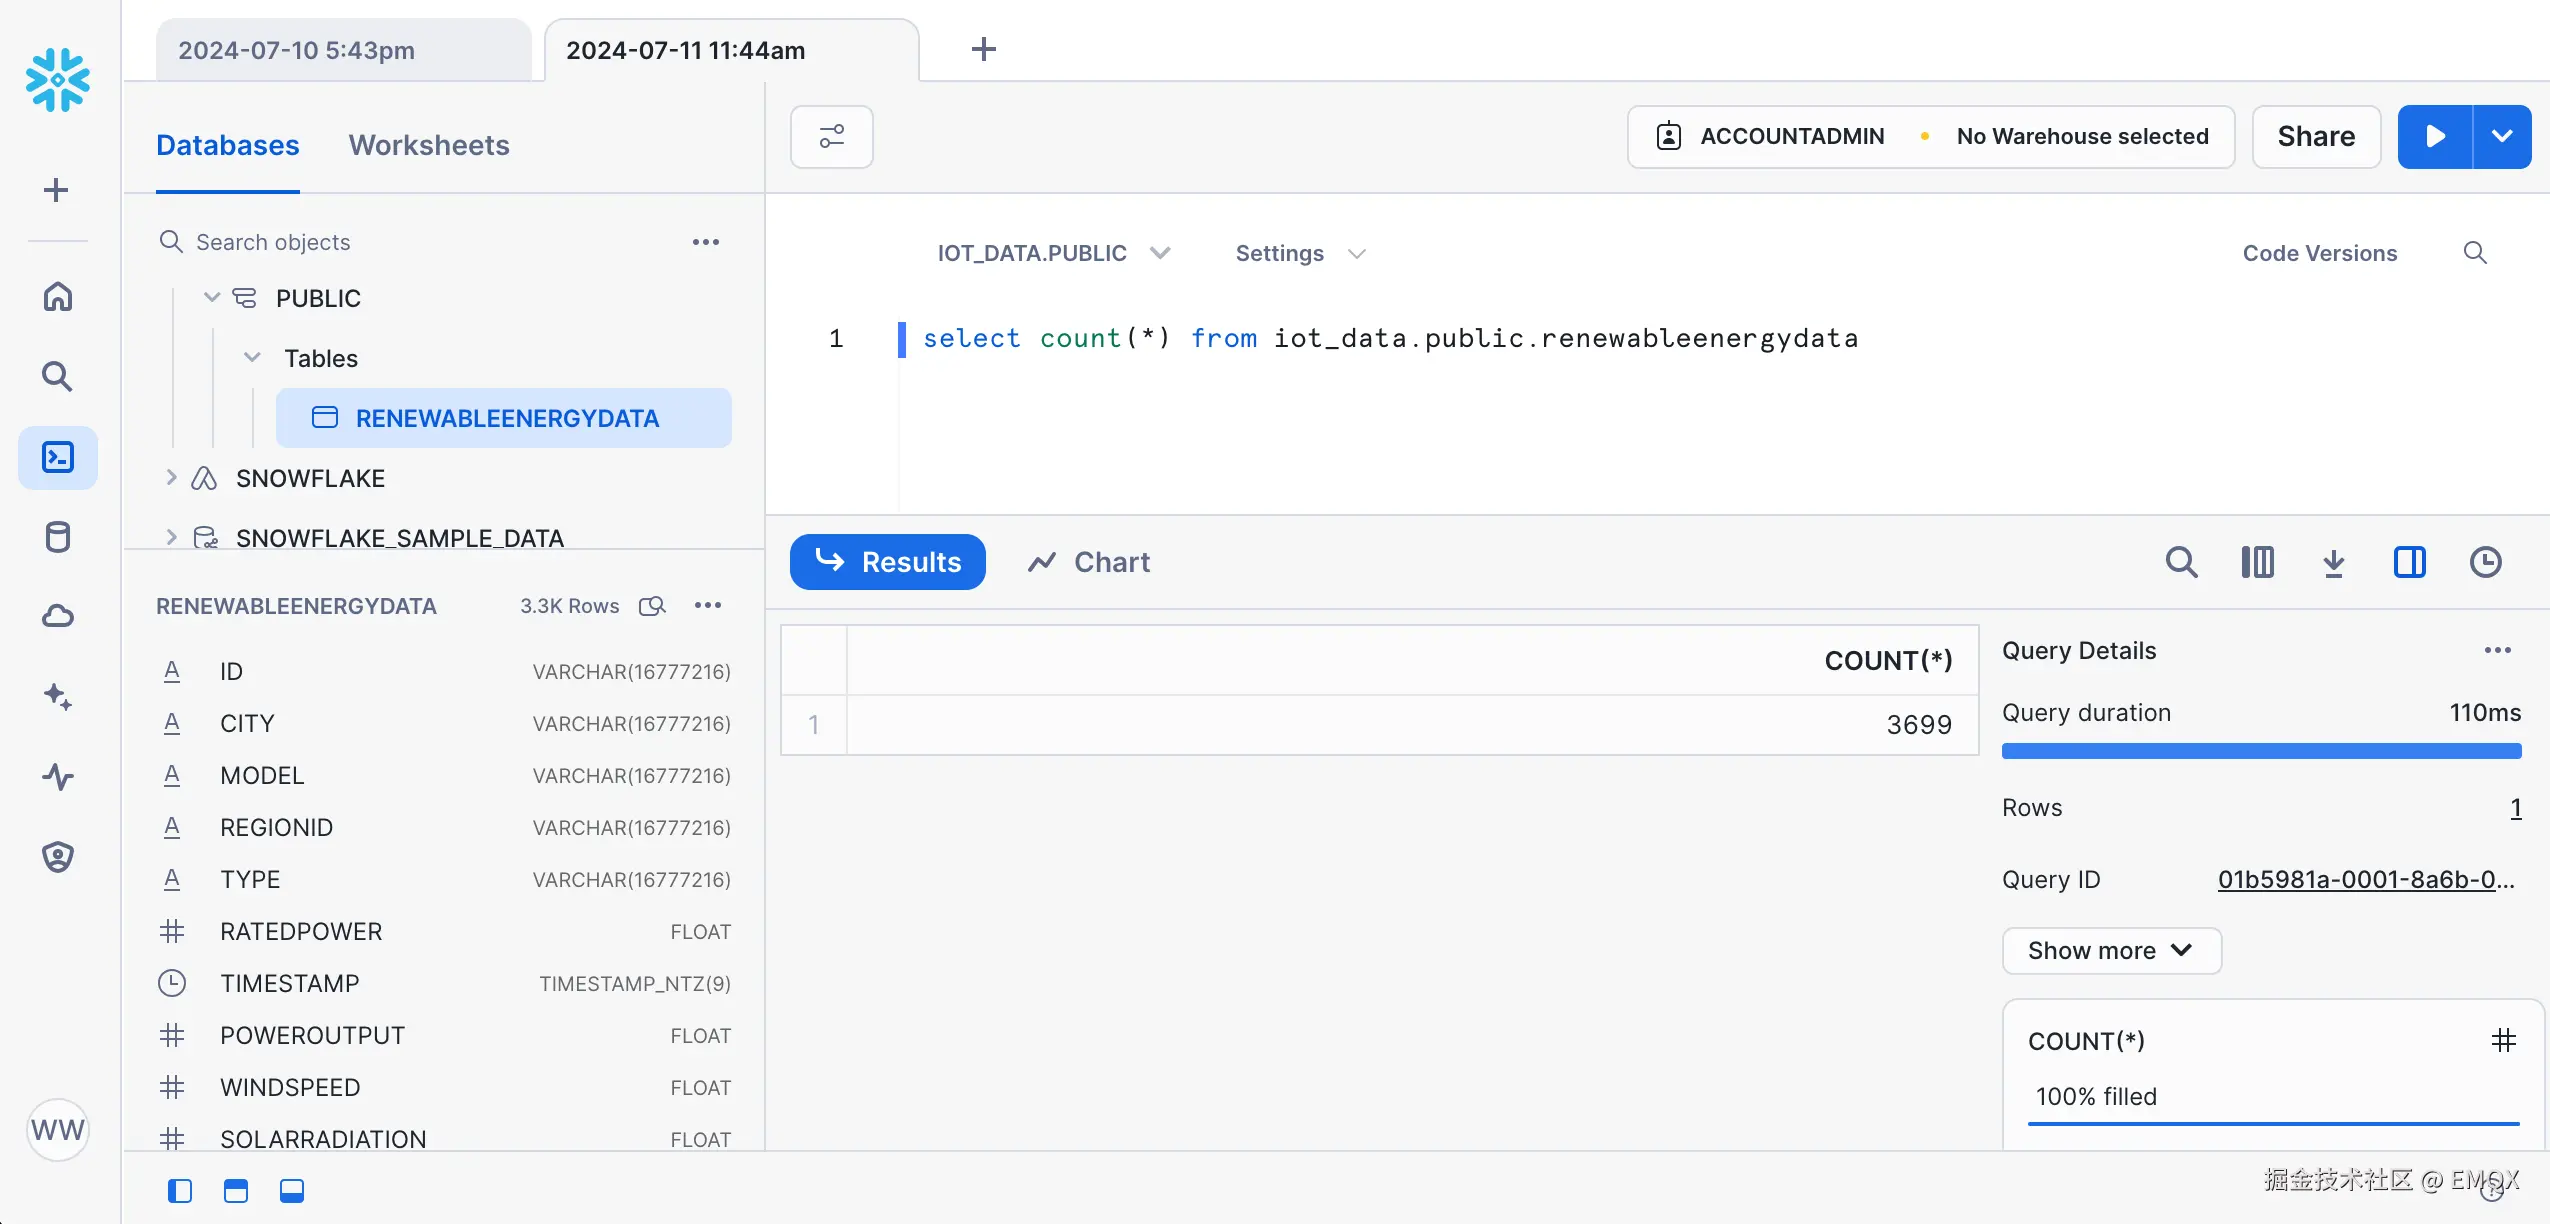Click the magnifying glass to preview RENEWABLEENERGYDATA
Viewport: 2550px width, 1224px height.
(x=651, y=606)
